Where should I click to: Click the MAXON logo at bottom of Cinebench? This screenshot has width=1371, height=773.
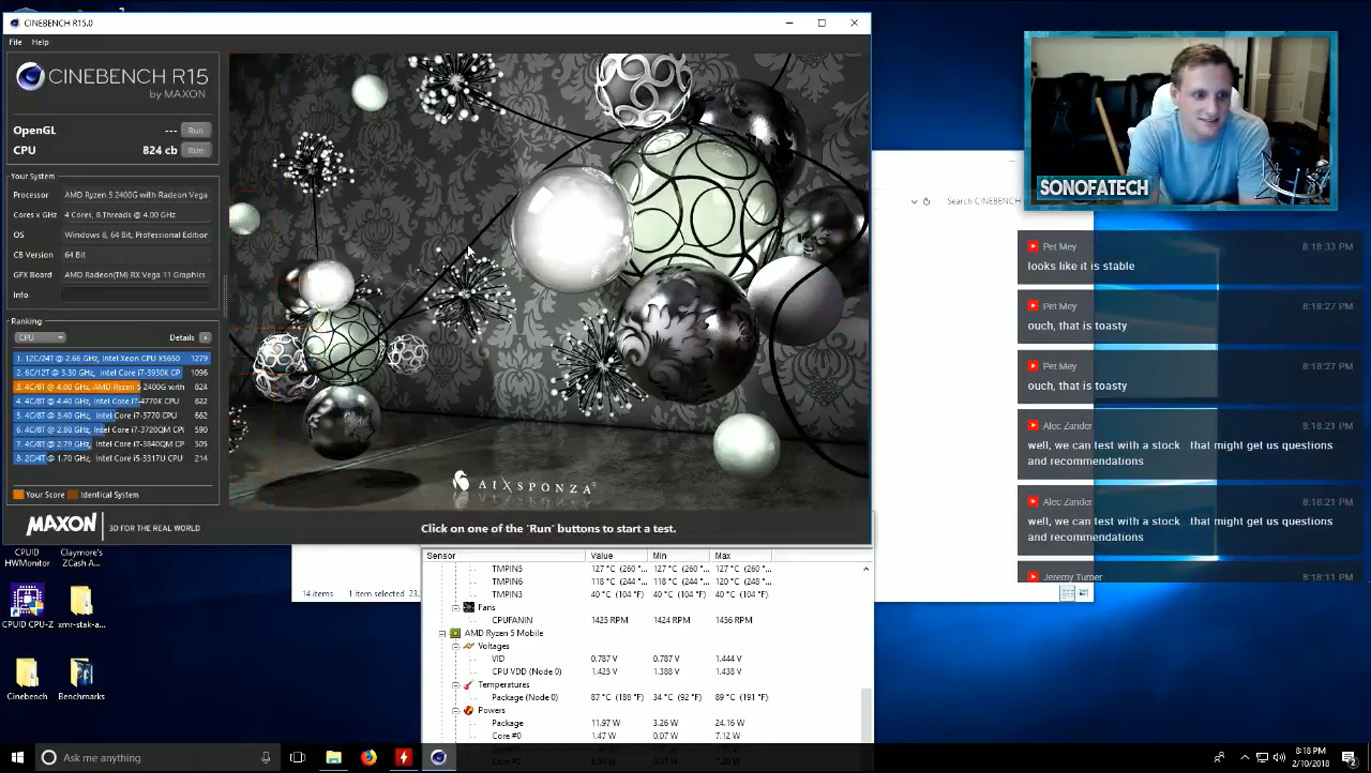pos(61,525)
